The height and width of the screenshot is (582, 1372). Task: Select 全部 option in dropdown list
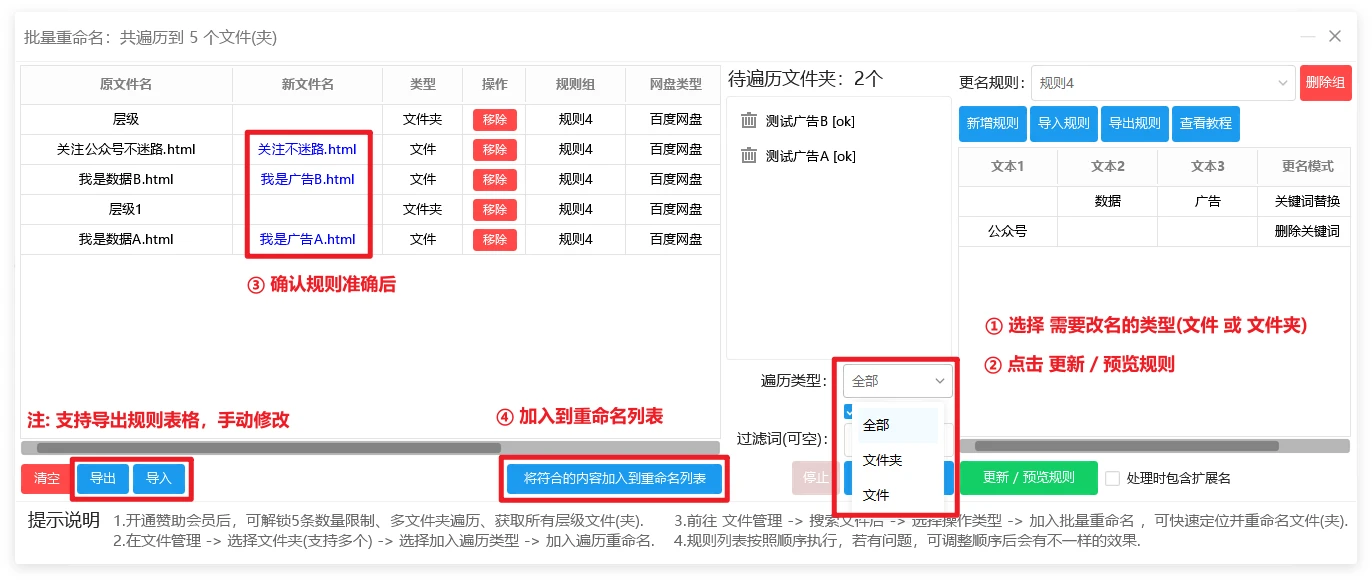[876, 425]
